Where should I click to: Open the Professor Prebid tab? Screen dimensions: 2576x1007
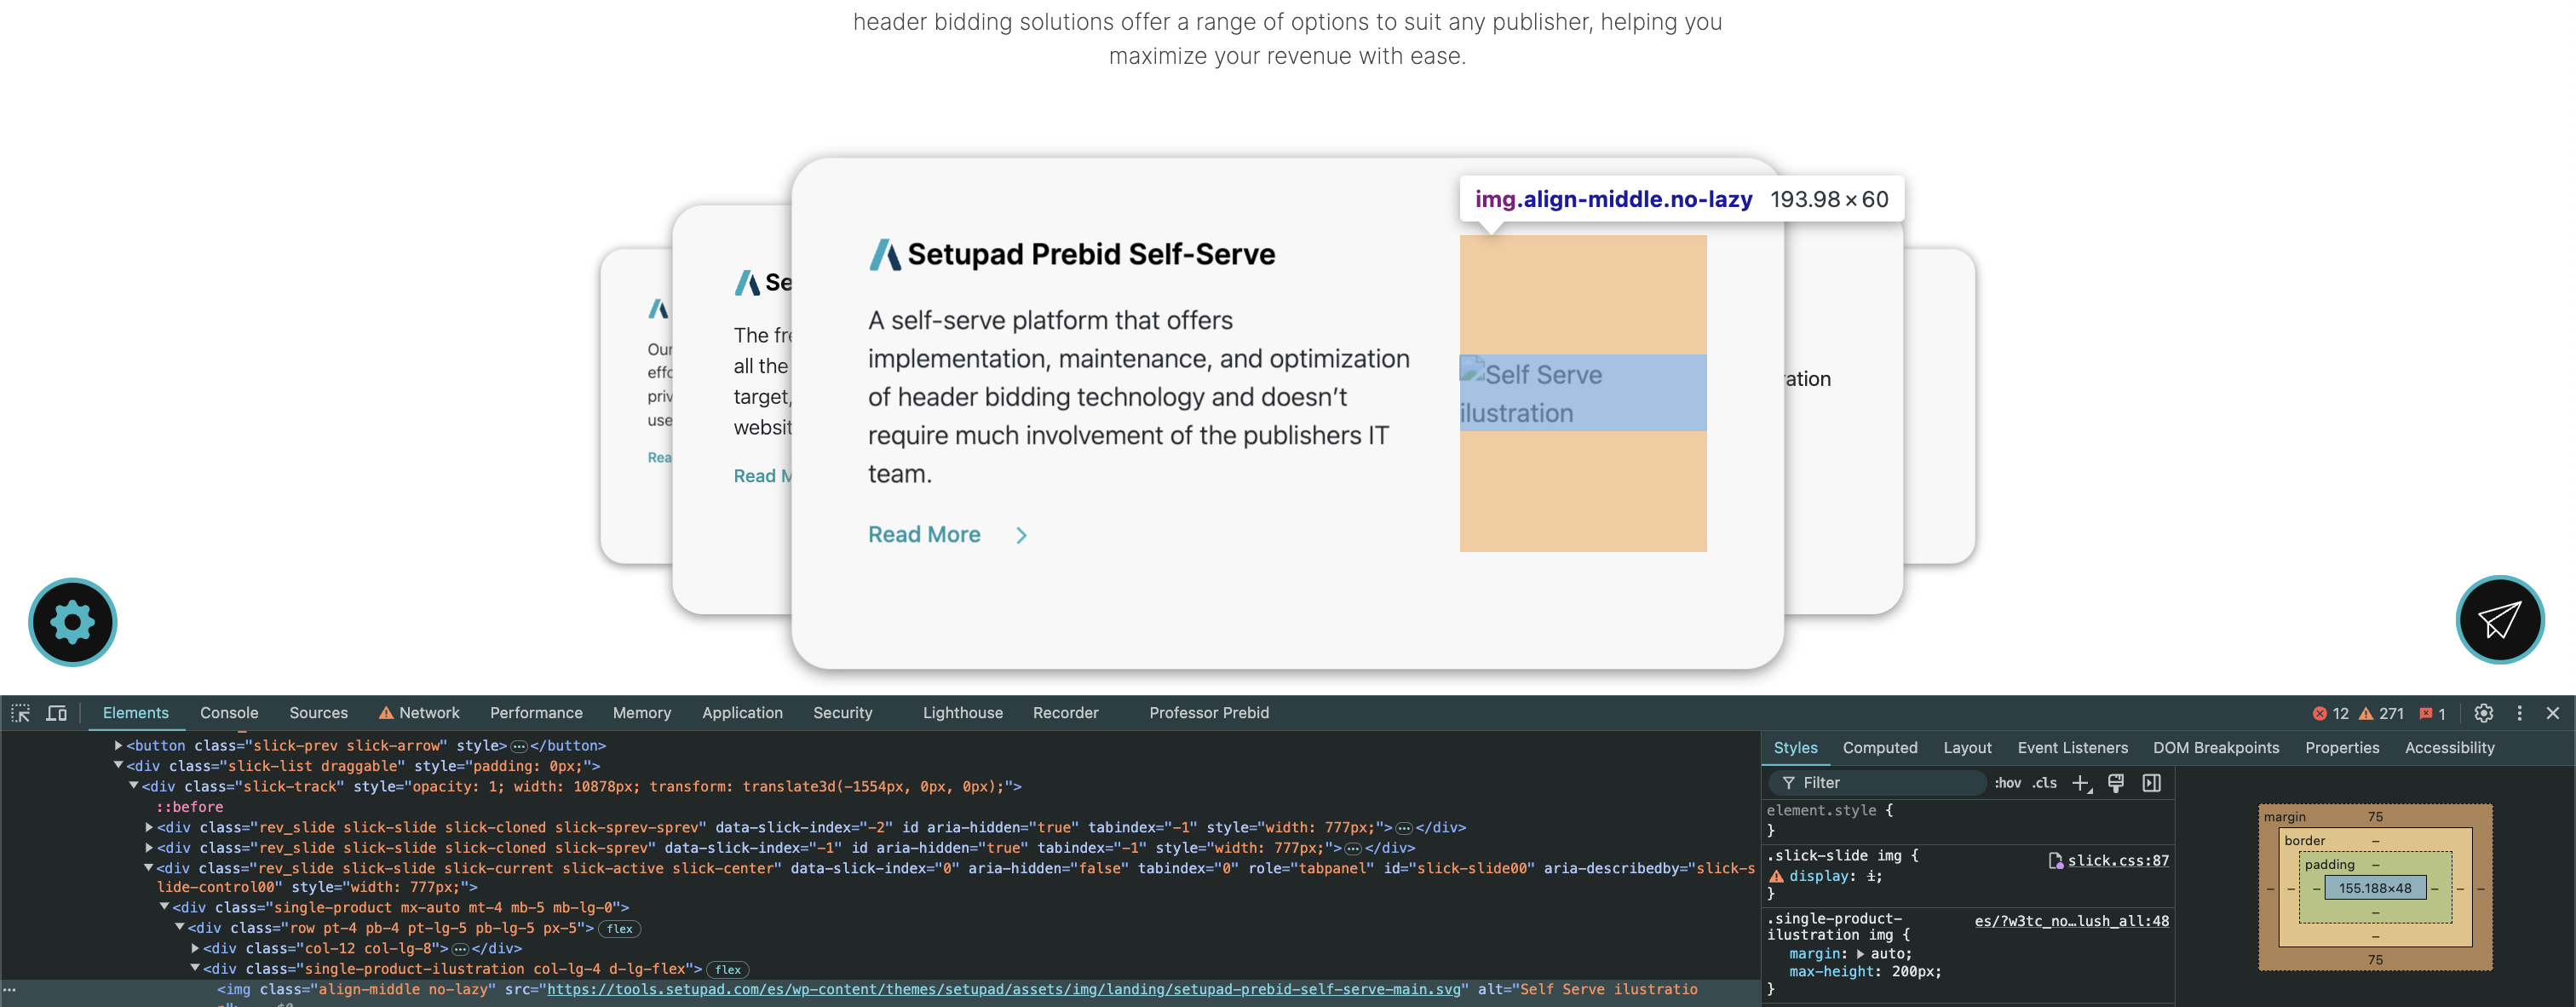1209,713
